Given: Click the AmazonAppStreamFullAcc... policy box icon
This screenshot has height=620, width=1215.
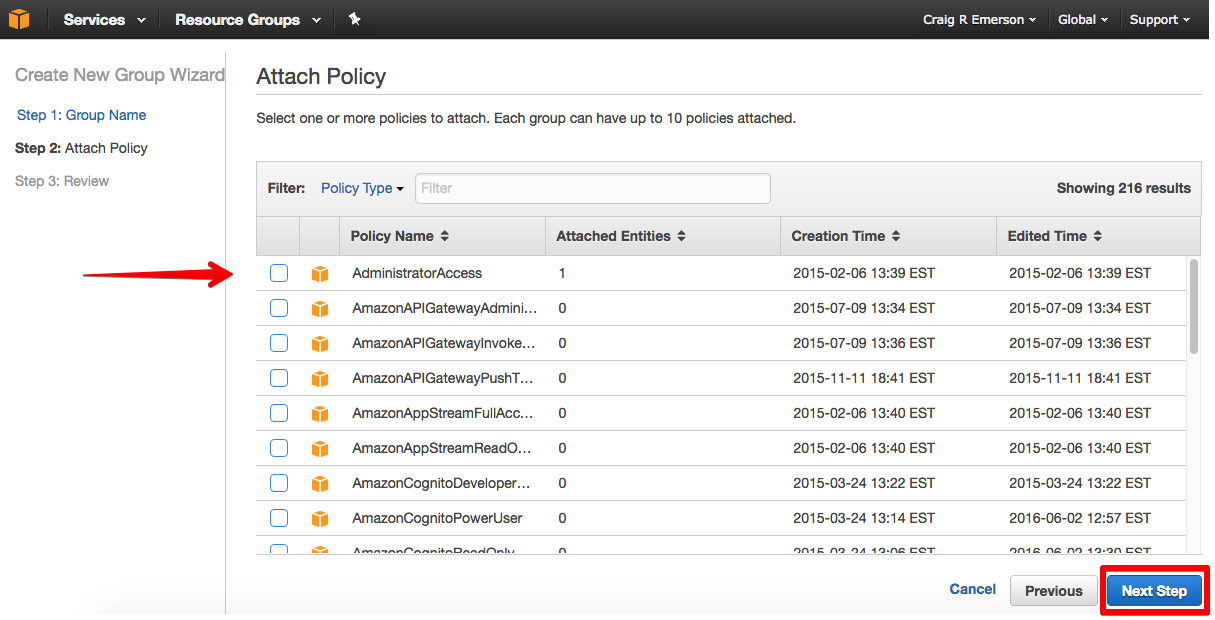Looking at the screenshot, I should tap(320, 413).
